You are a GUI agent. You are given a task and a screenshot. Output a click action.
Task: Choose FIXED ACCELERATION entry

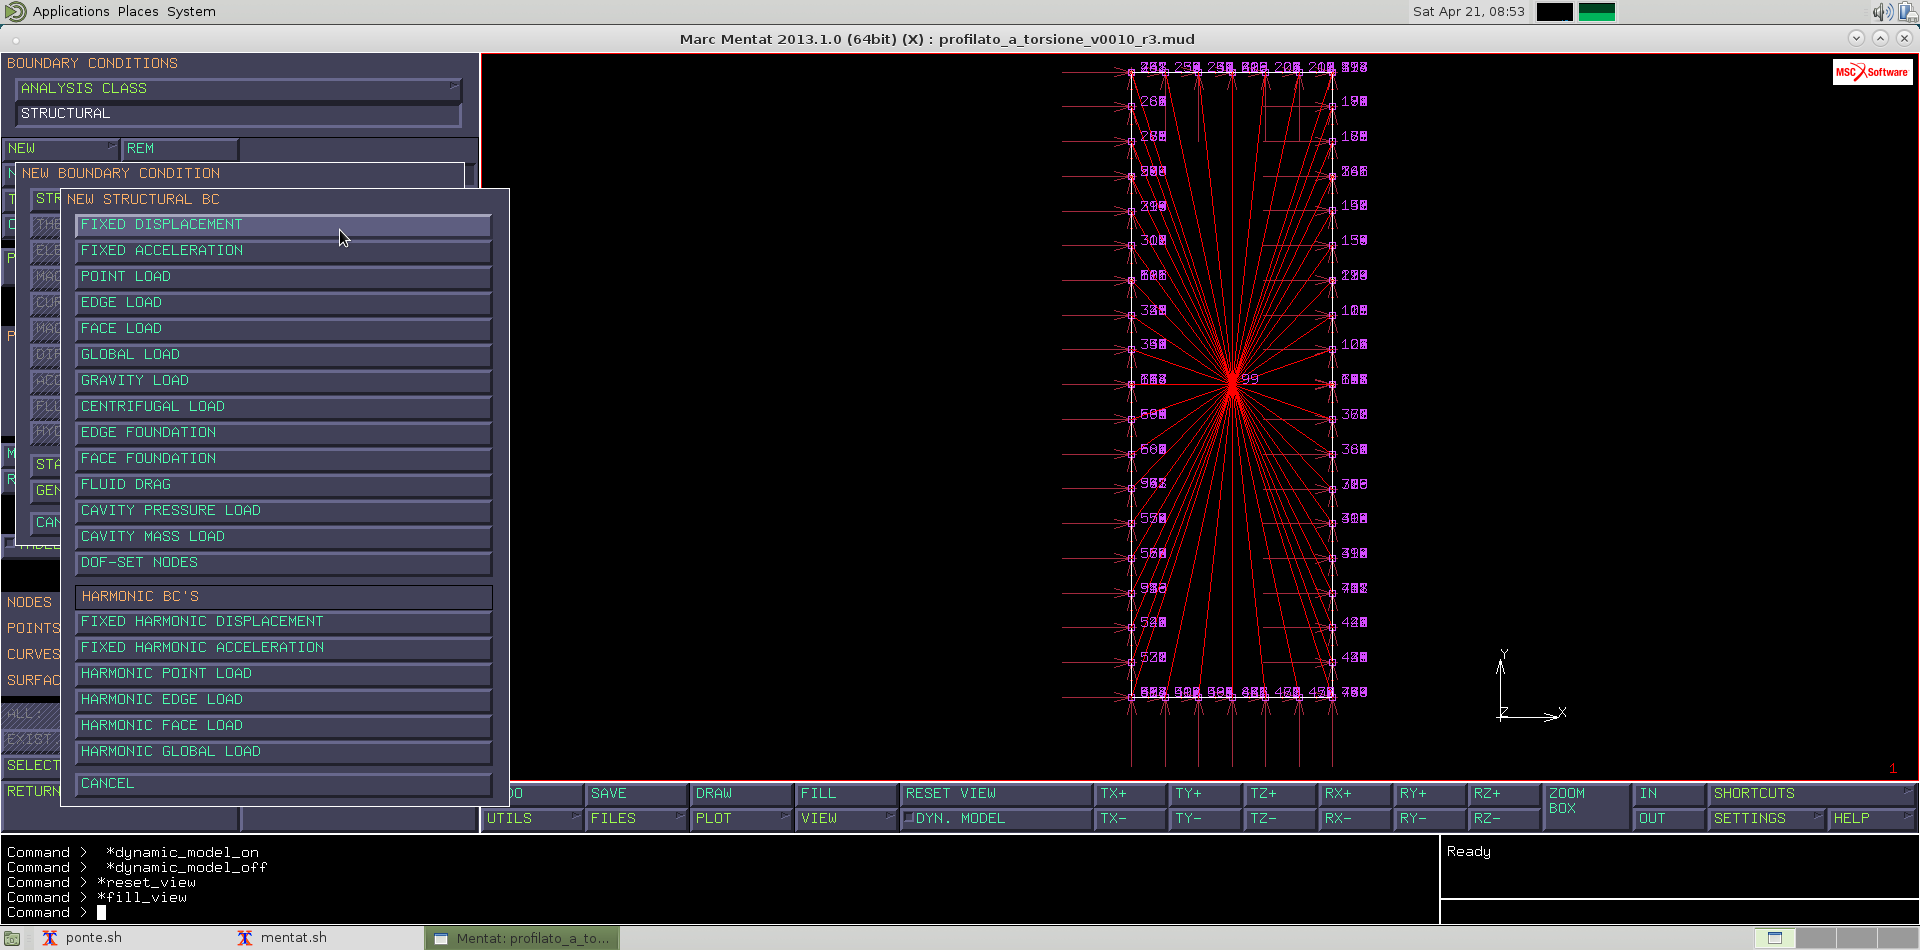coord(283,251)
